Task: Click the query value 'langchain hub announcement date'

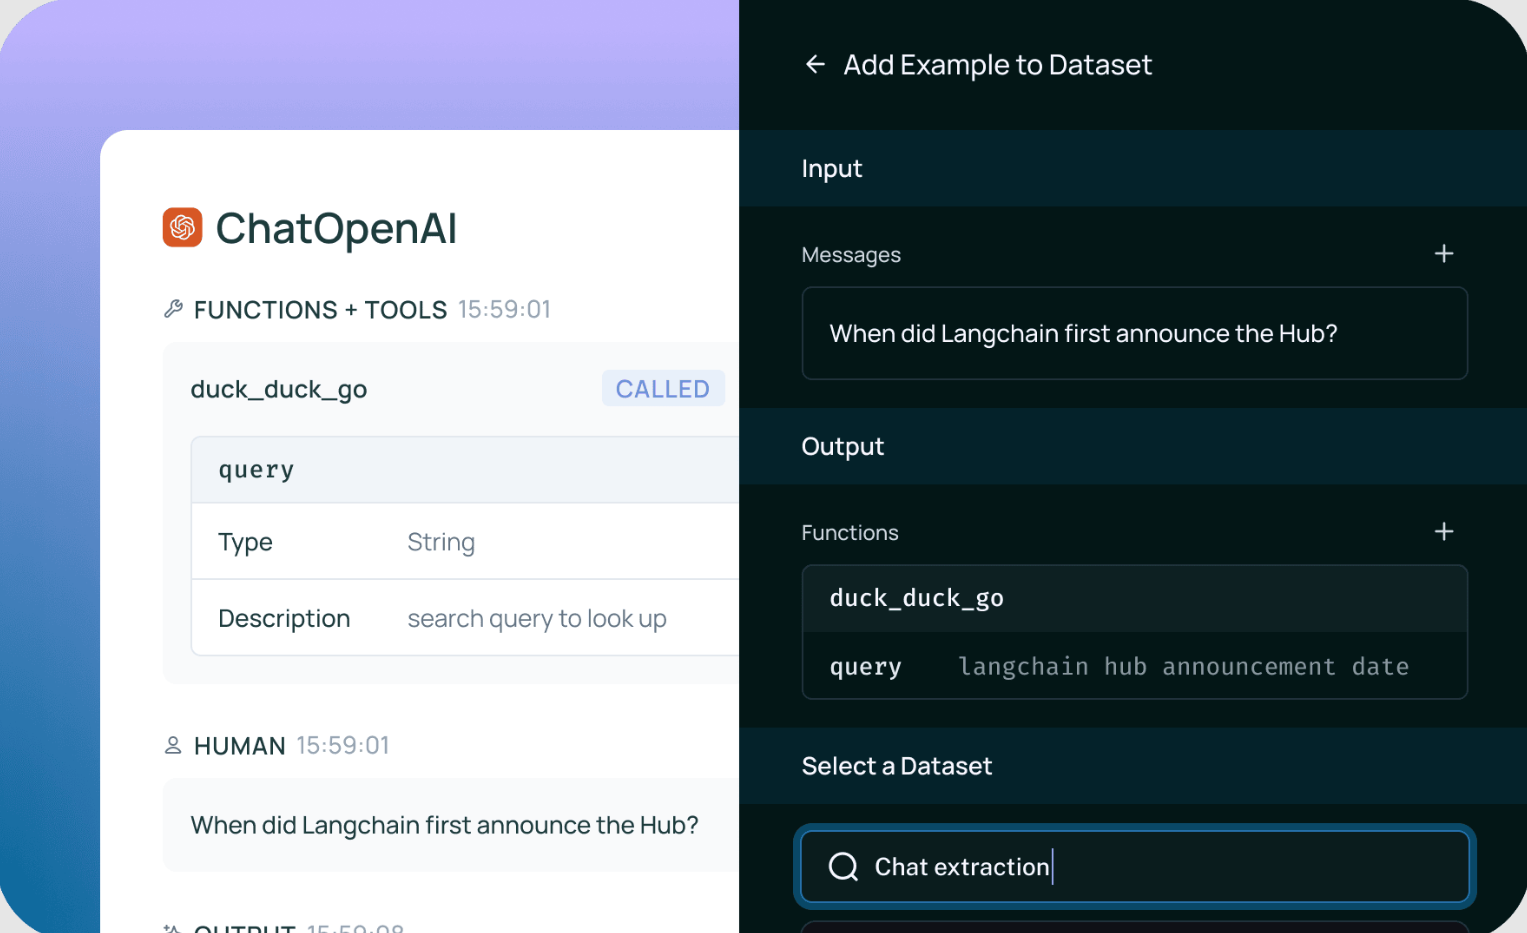Action: pyautogui.click(x=1184, y=667)
